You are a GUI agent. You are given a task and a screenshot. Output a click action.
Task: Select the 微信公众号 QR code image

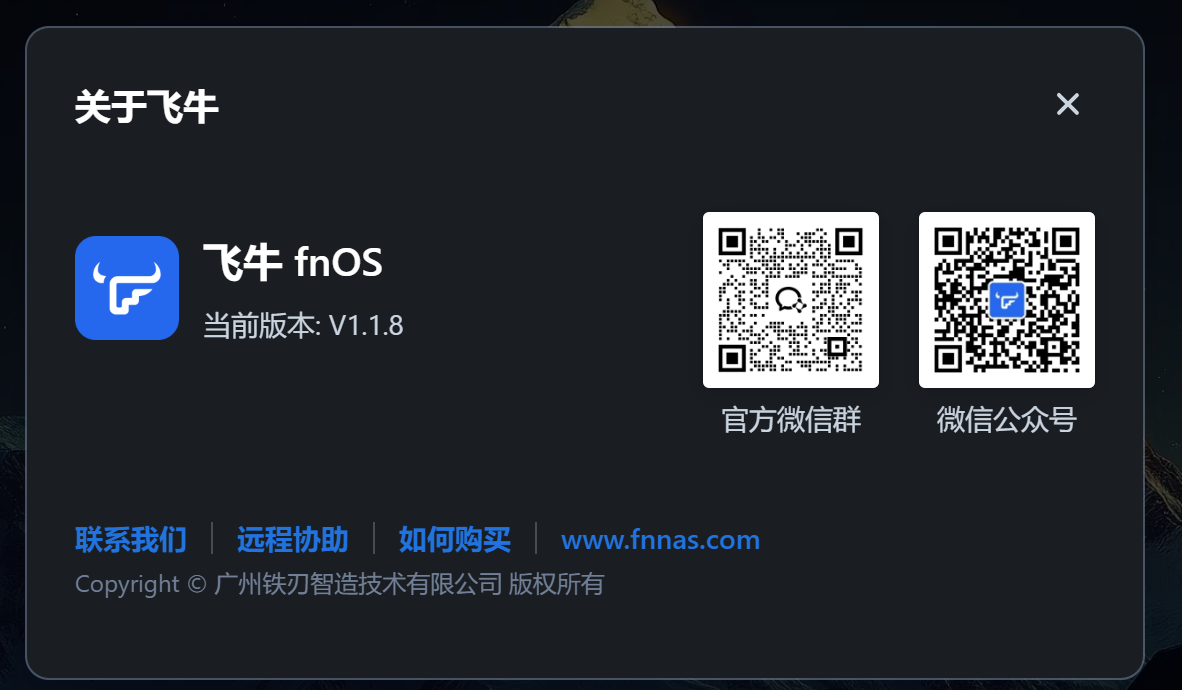pos(1006,300)
